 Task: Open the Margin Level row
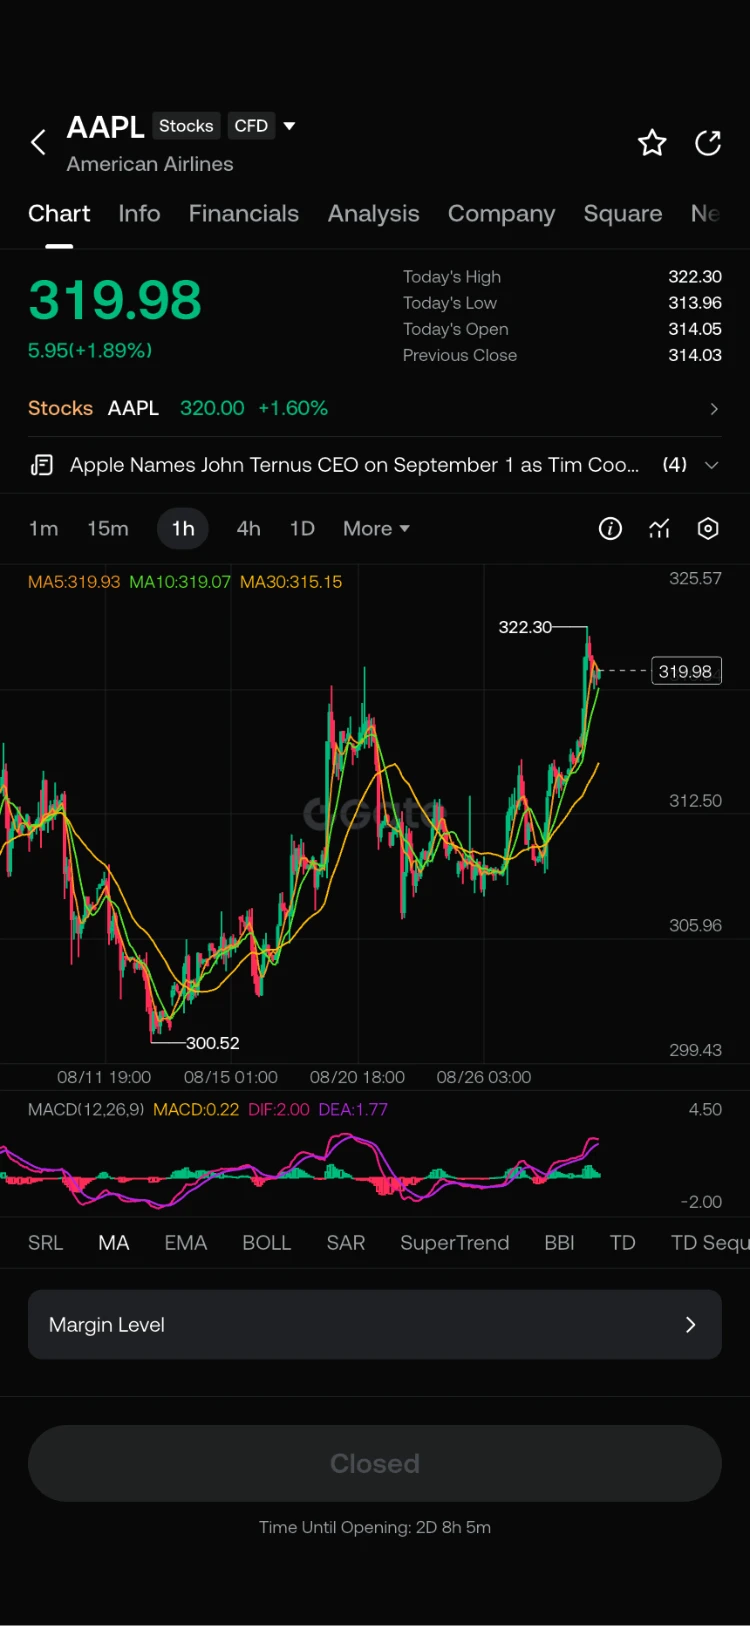coord(375,1325)
